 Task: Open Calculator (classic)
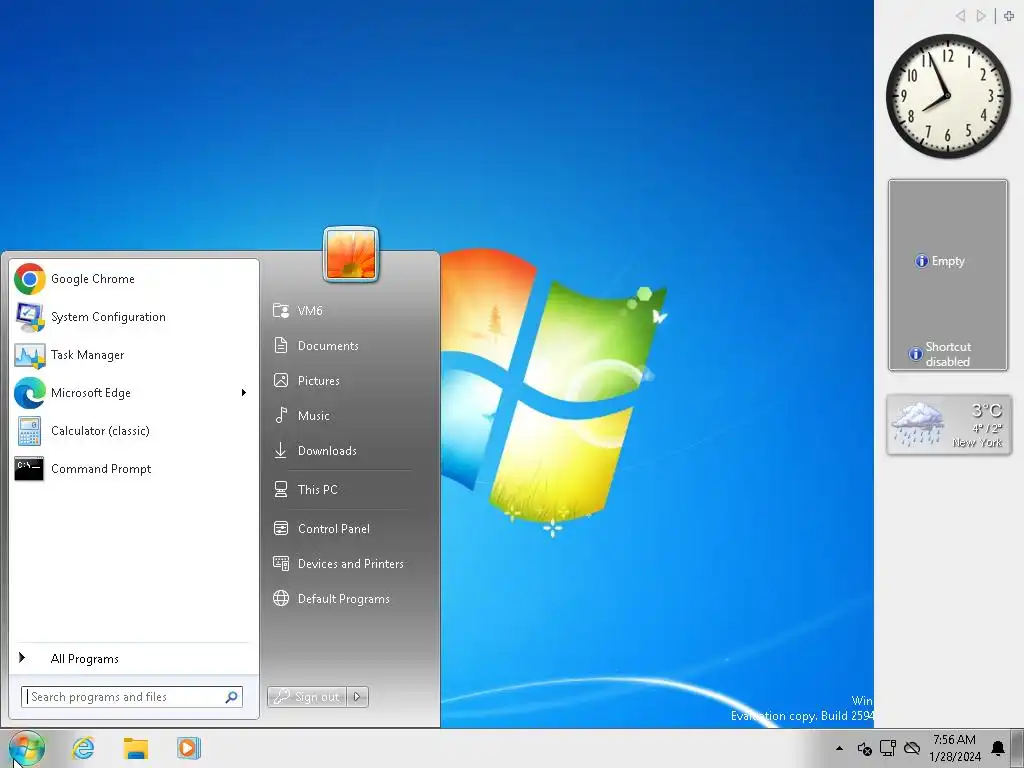(134, 430)
